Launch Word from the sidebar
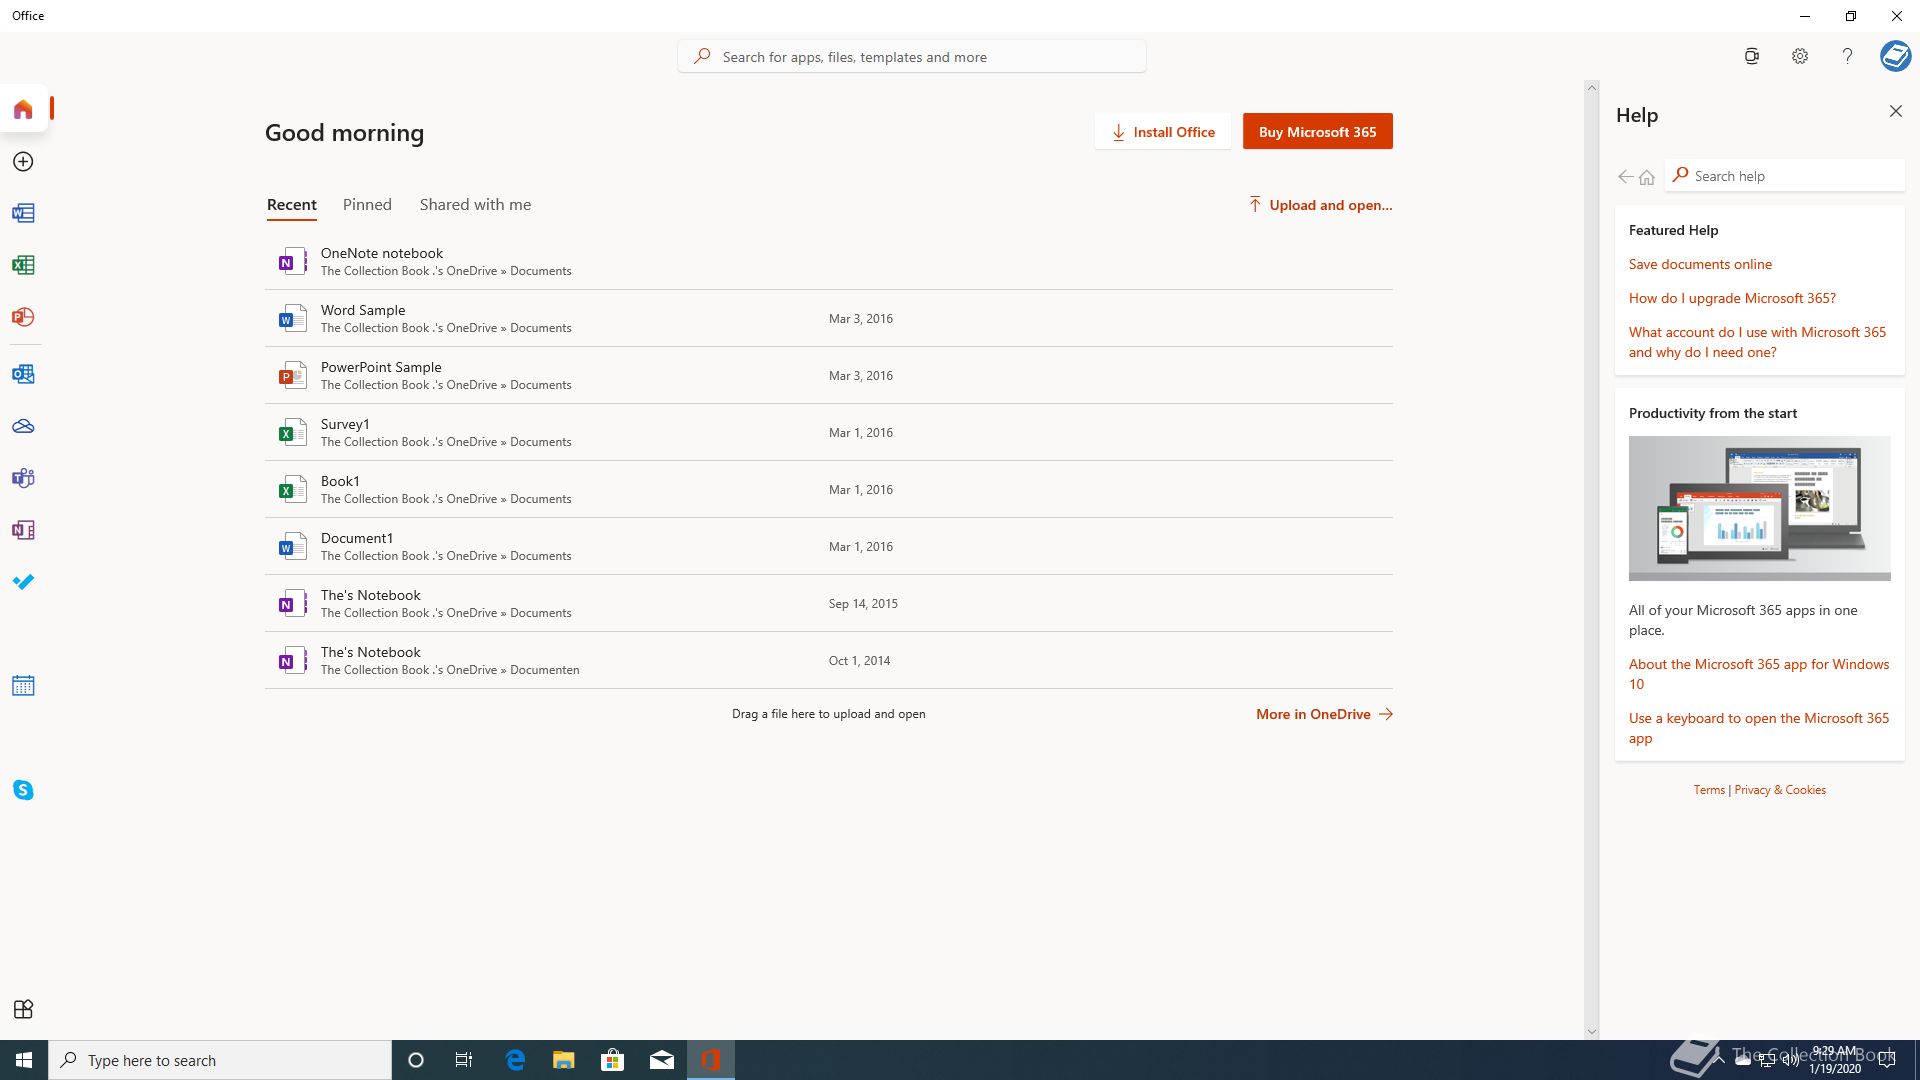Viewport: 1920px width, 1080px height. [x=23, y=213]
